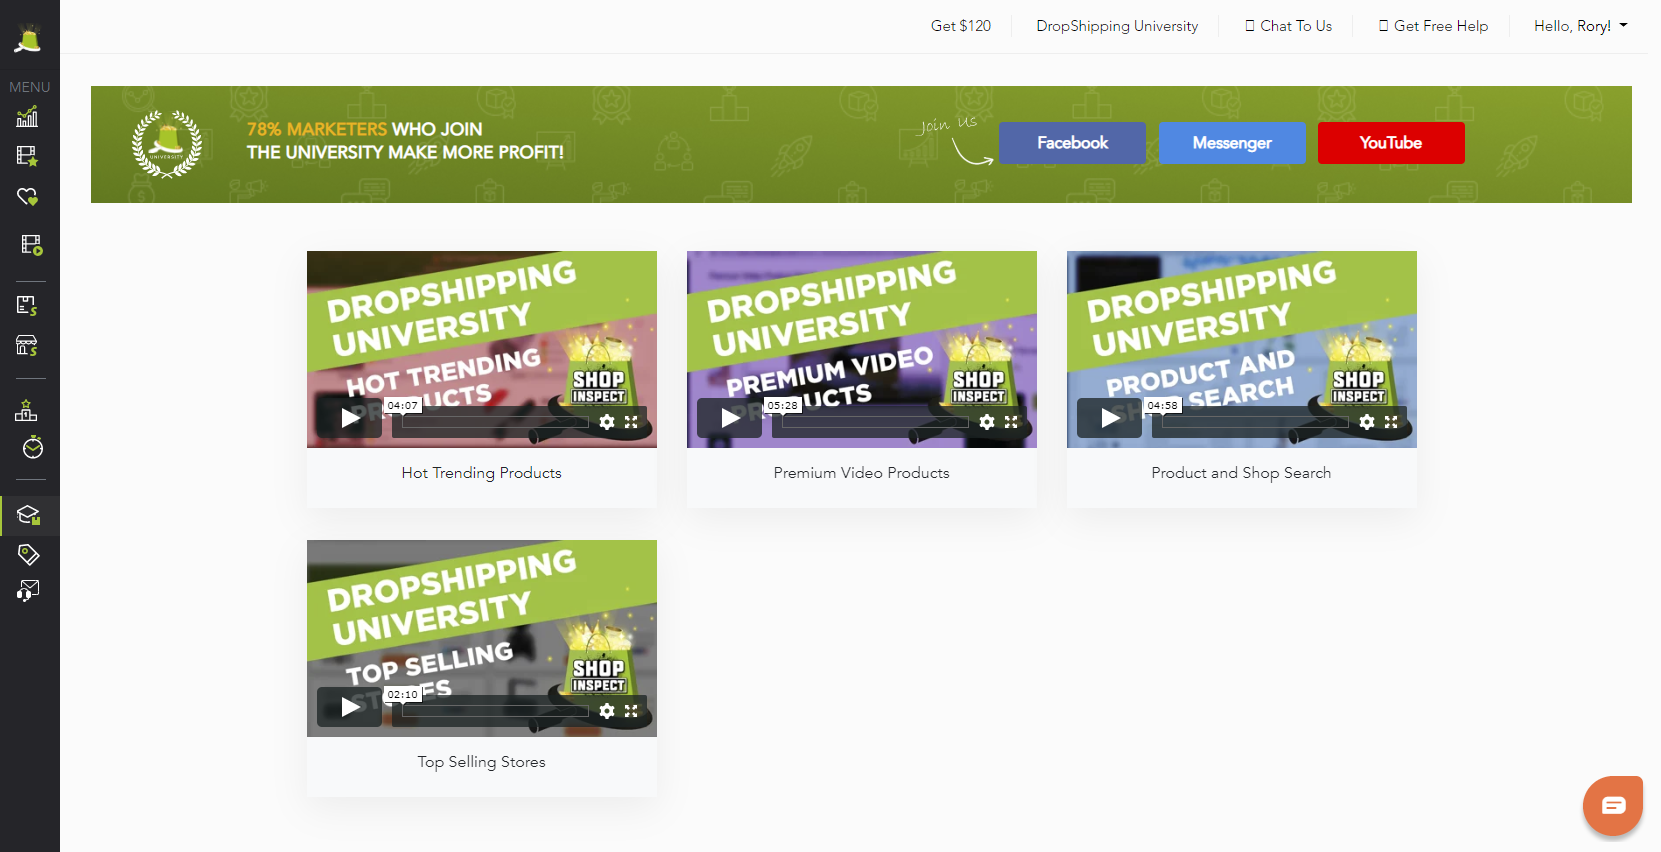Fullscreen the Product and Shop Search video
The image size is (1661, 852).
(x=1391, y=422)
